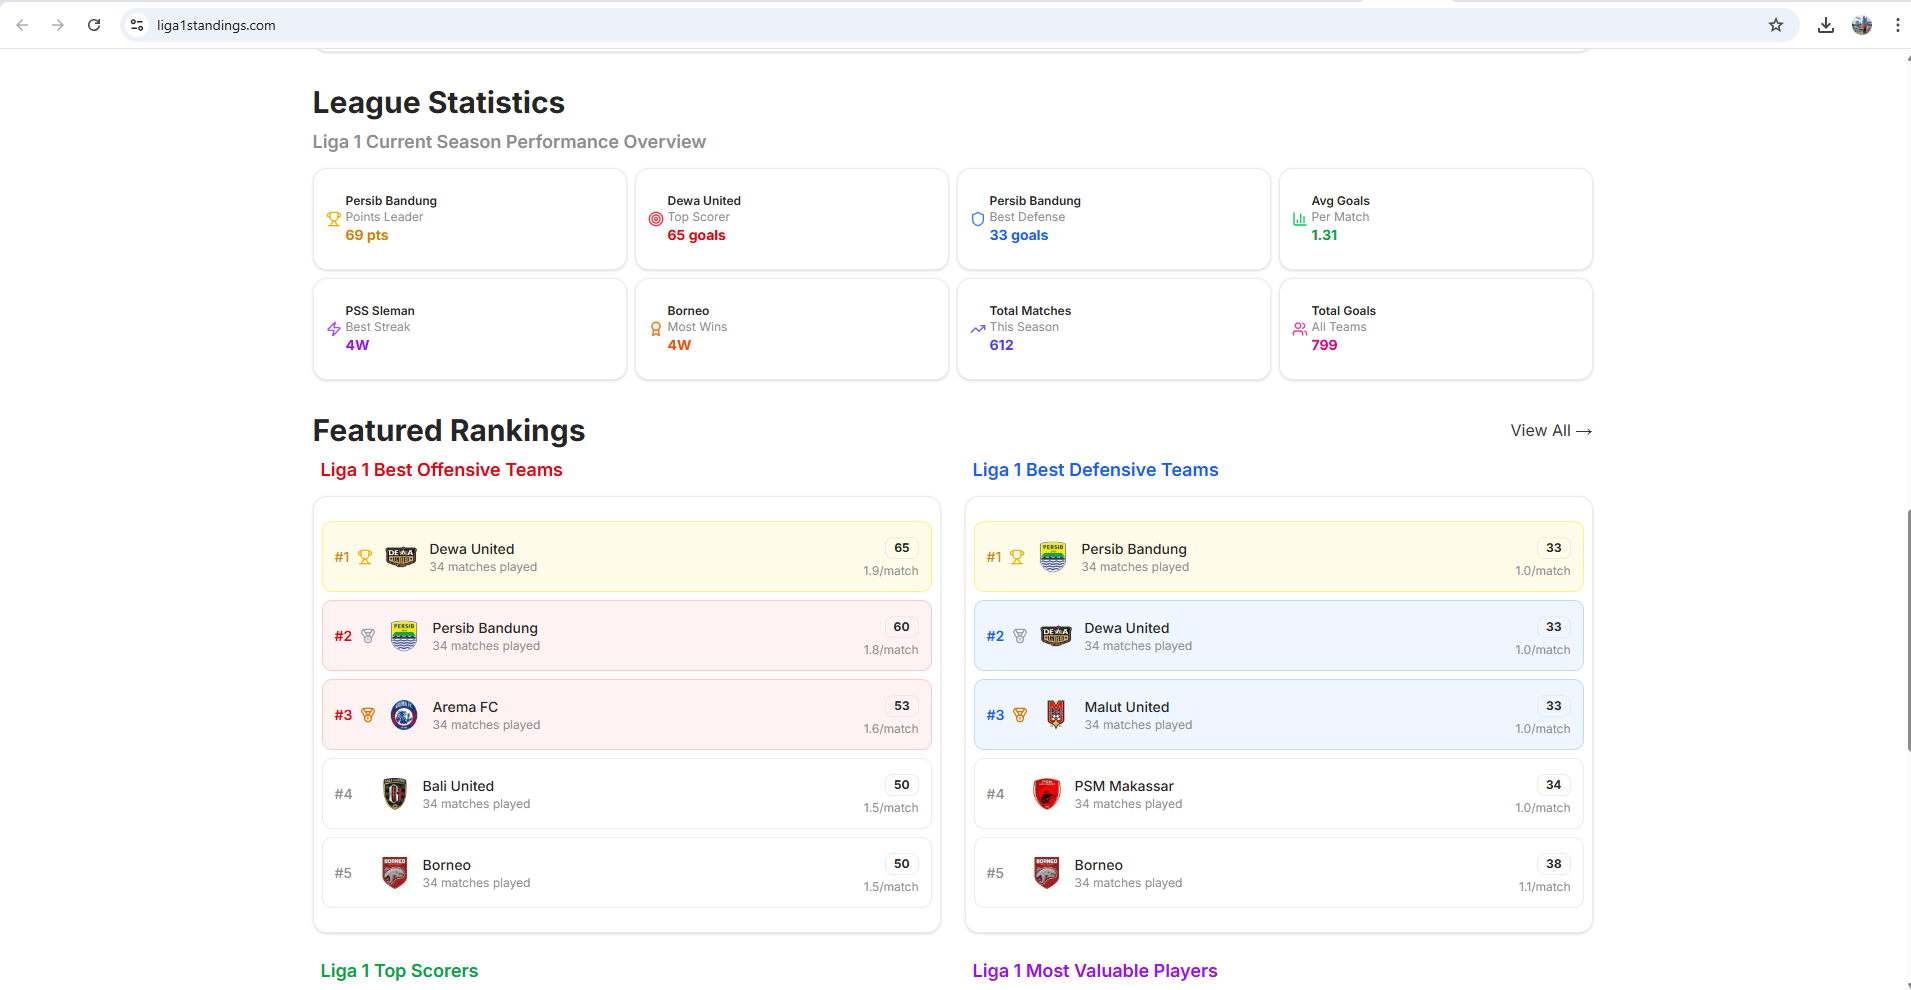
Task: Click #1 trophy icon beside defensive Persib Bandung
Action: pyautogui.click(x=1017, y=557)
